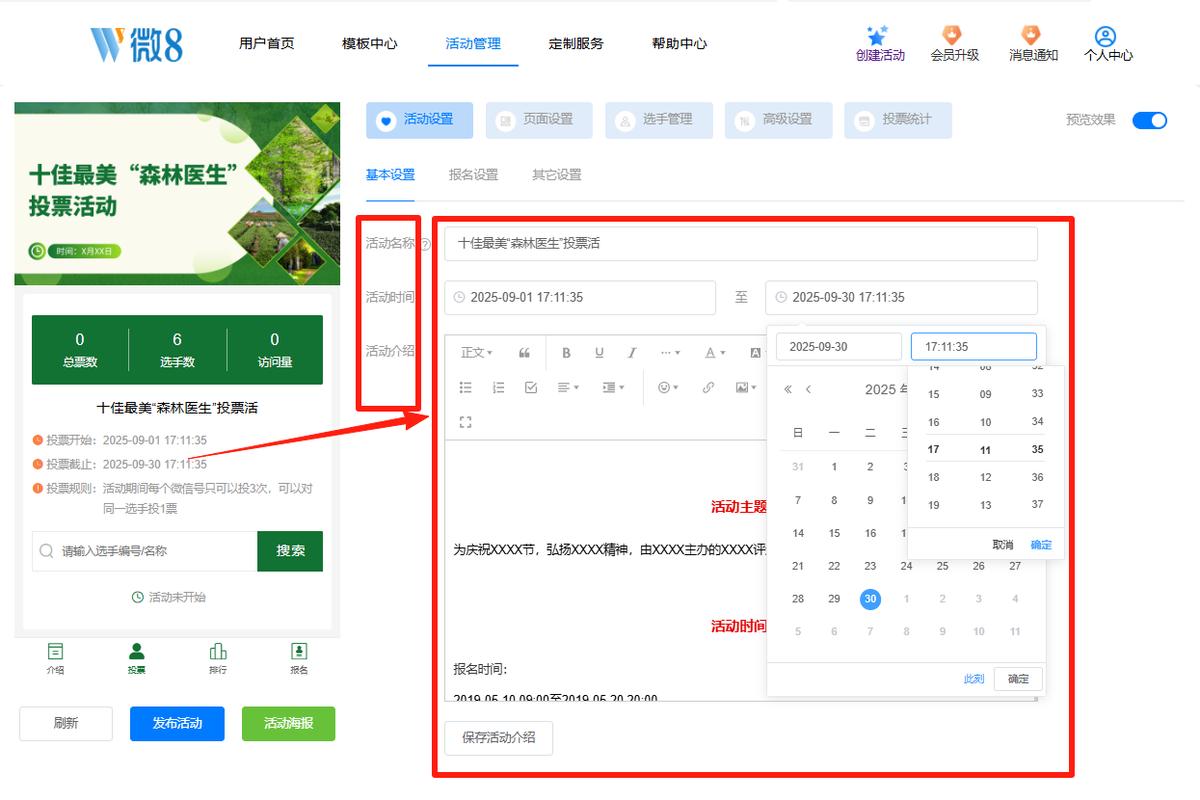Open the insert image dropdown

745,388
